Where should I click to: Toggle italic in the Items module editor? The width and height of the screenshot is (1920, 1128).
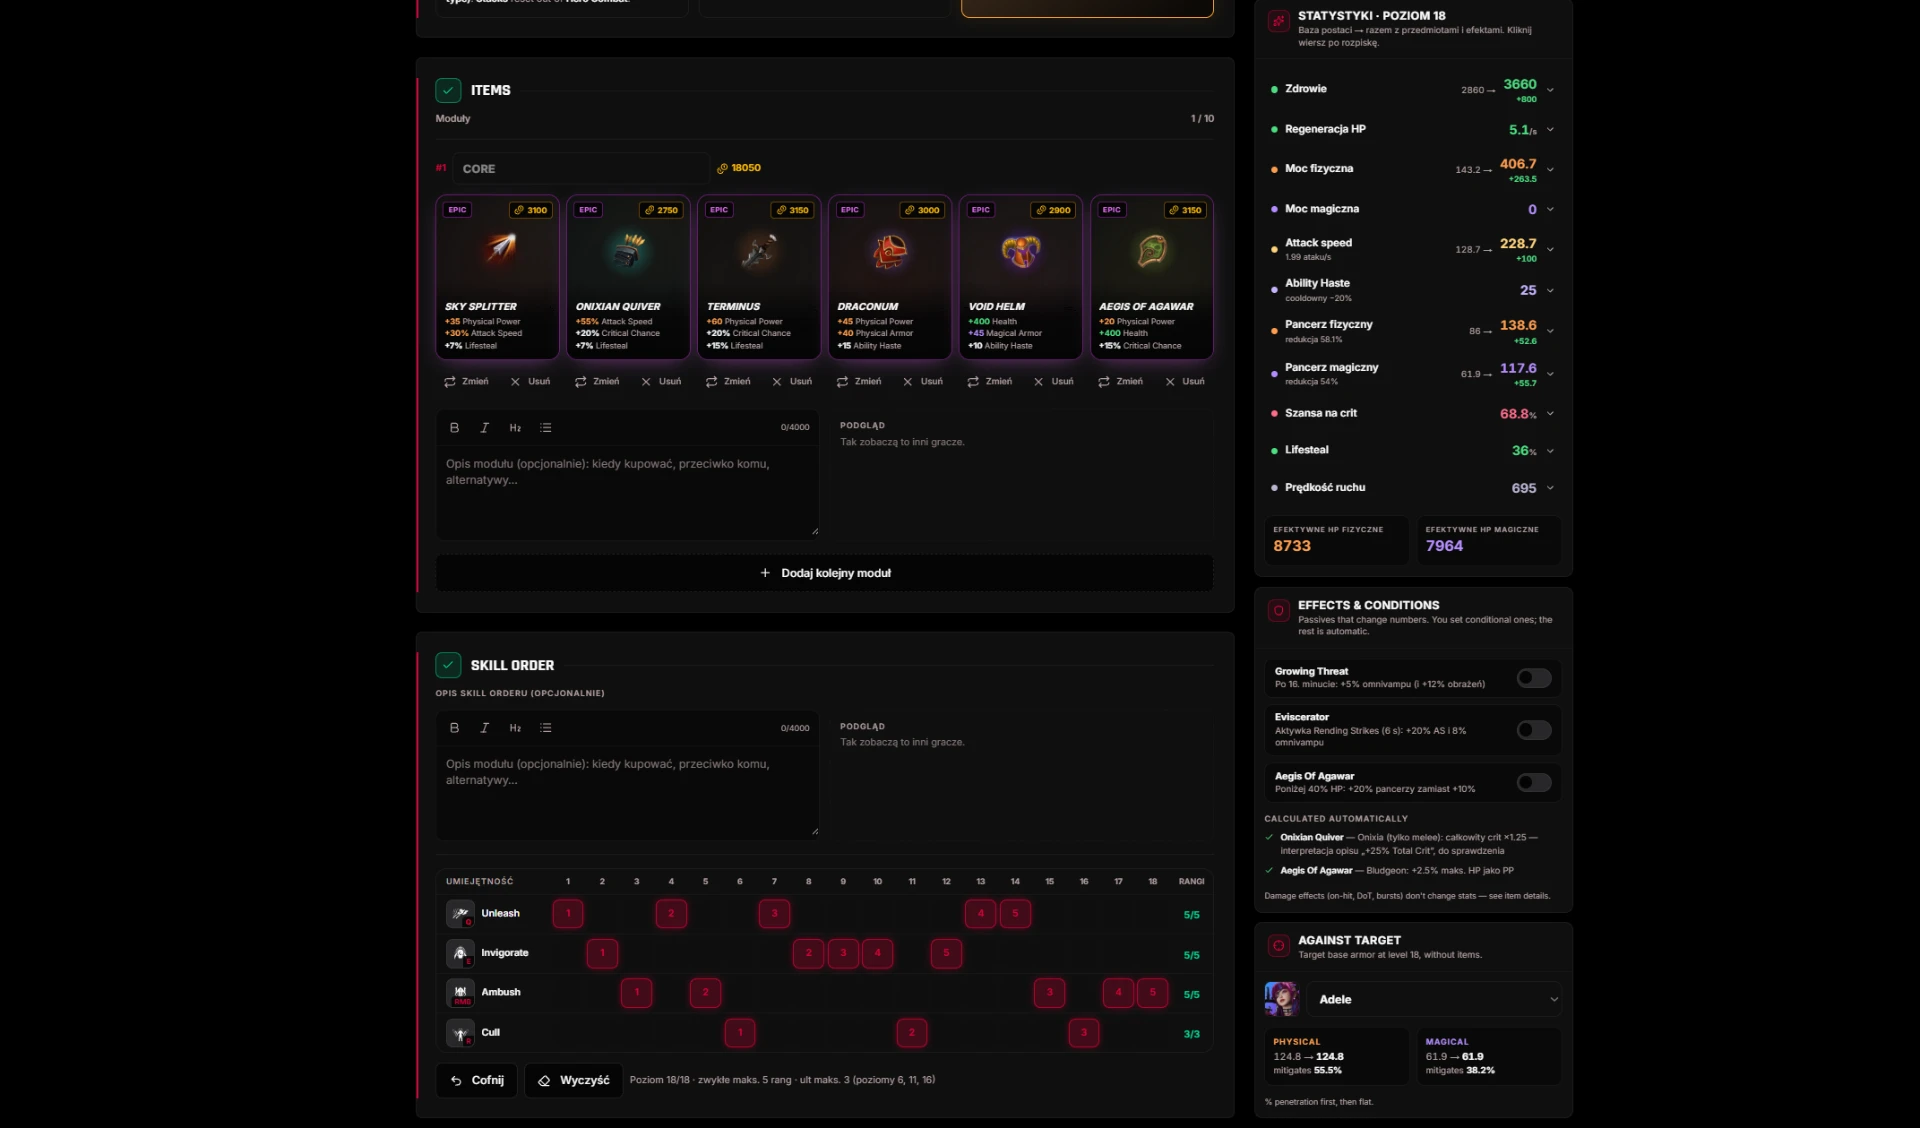coord(484,427)
